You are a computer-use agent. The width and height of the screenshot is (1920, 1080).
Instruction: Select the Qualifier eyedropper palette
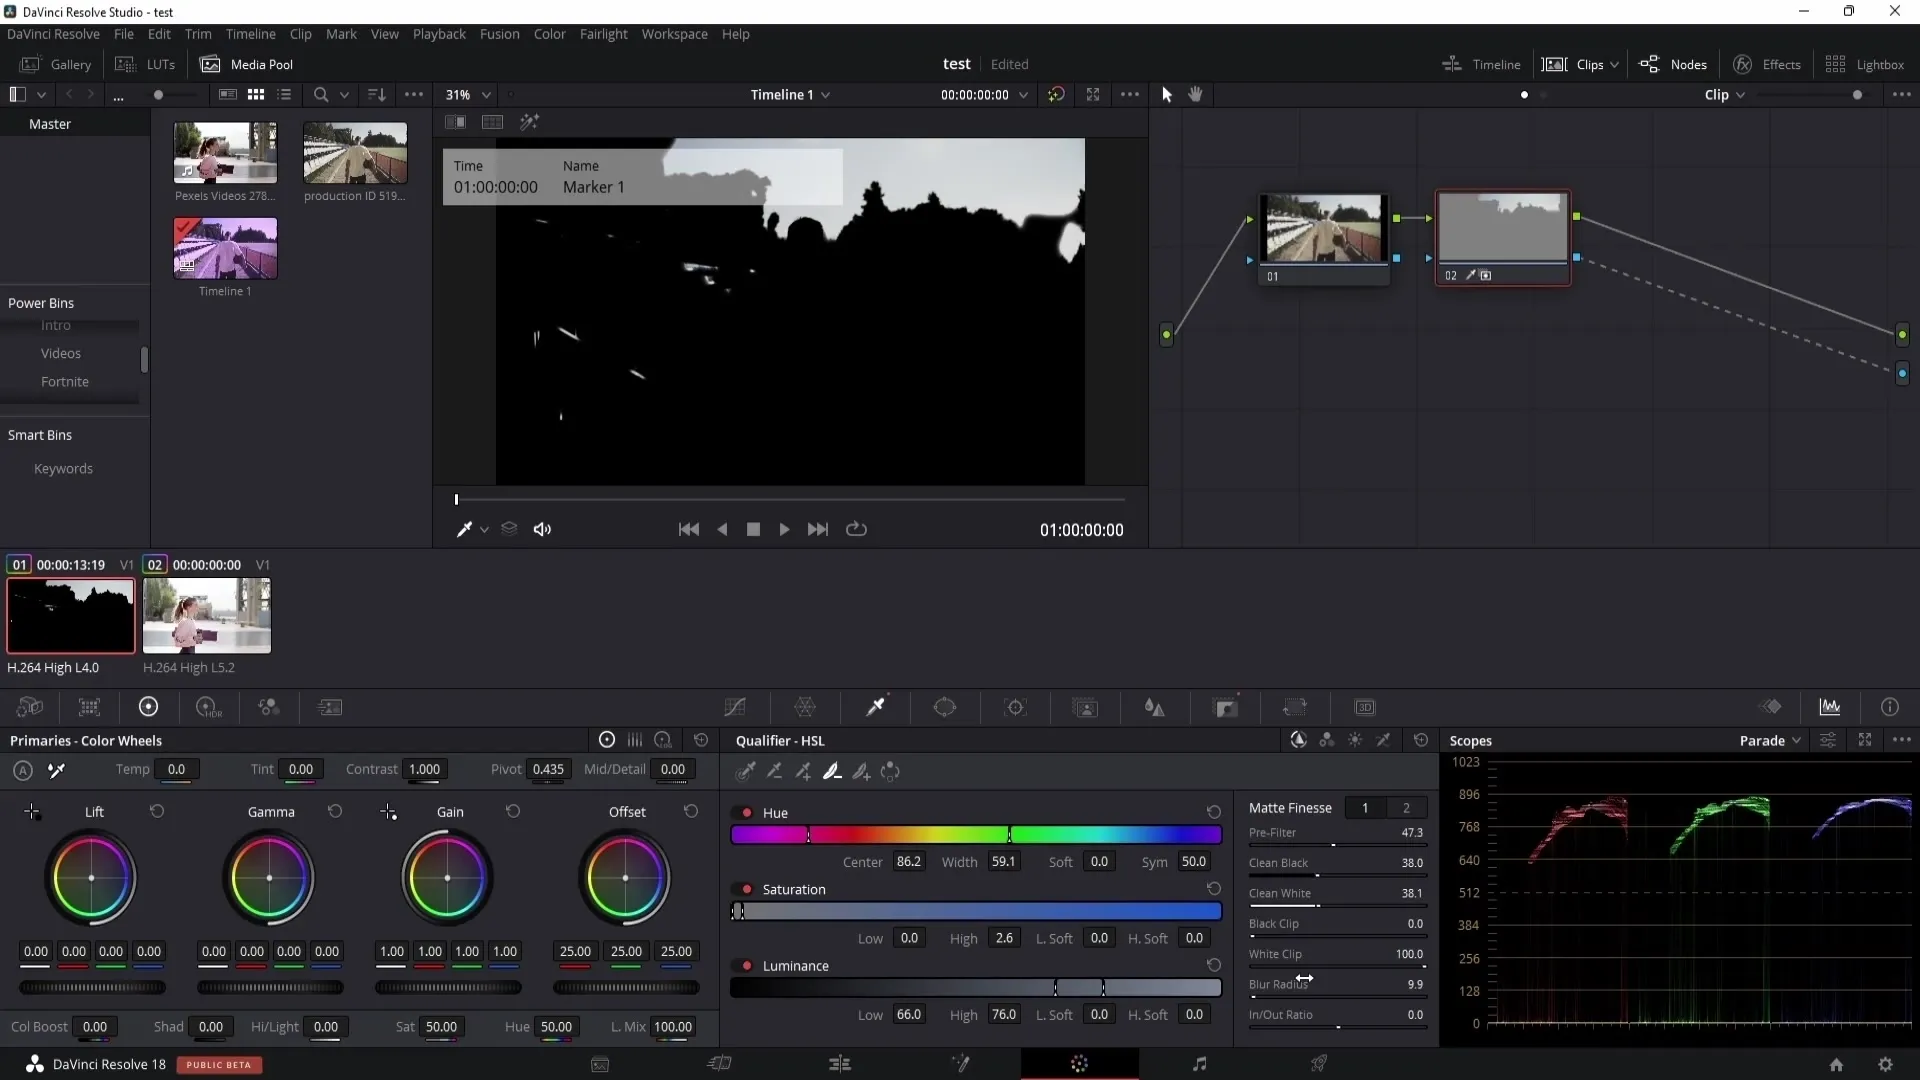click(x=876, y=707)
